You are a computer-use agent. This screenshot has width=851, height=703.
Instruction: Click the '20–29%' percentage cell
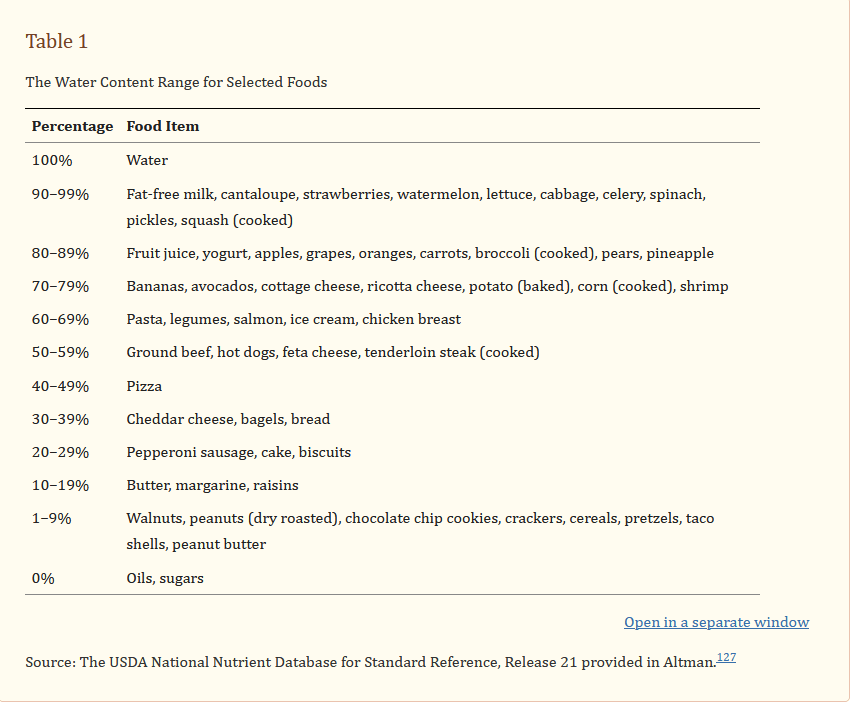coord(60,452)
